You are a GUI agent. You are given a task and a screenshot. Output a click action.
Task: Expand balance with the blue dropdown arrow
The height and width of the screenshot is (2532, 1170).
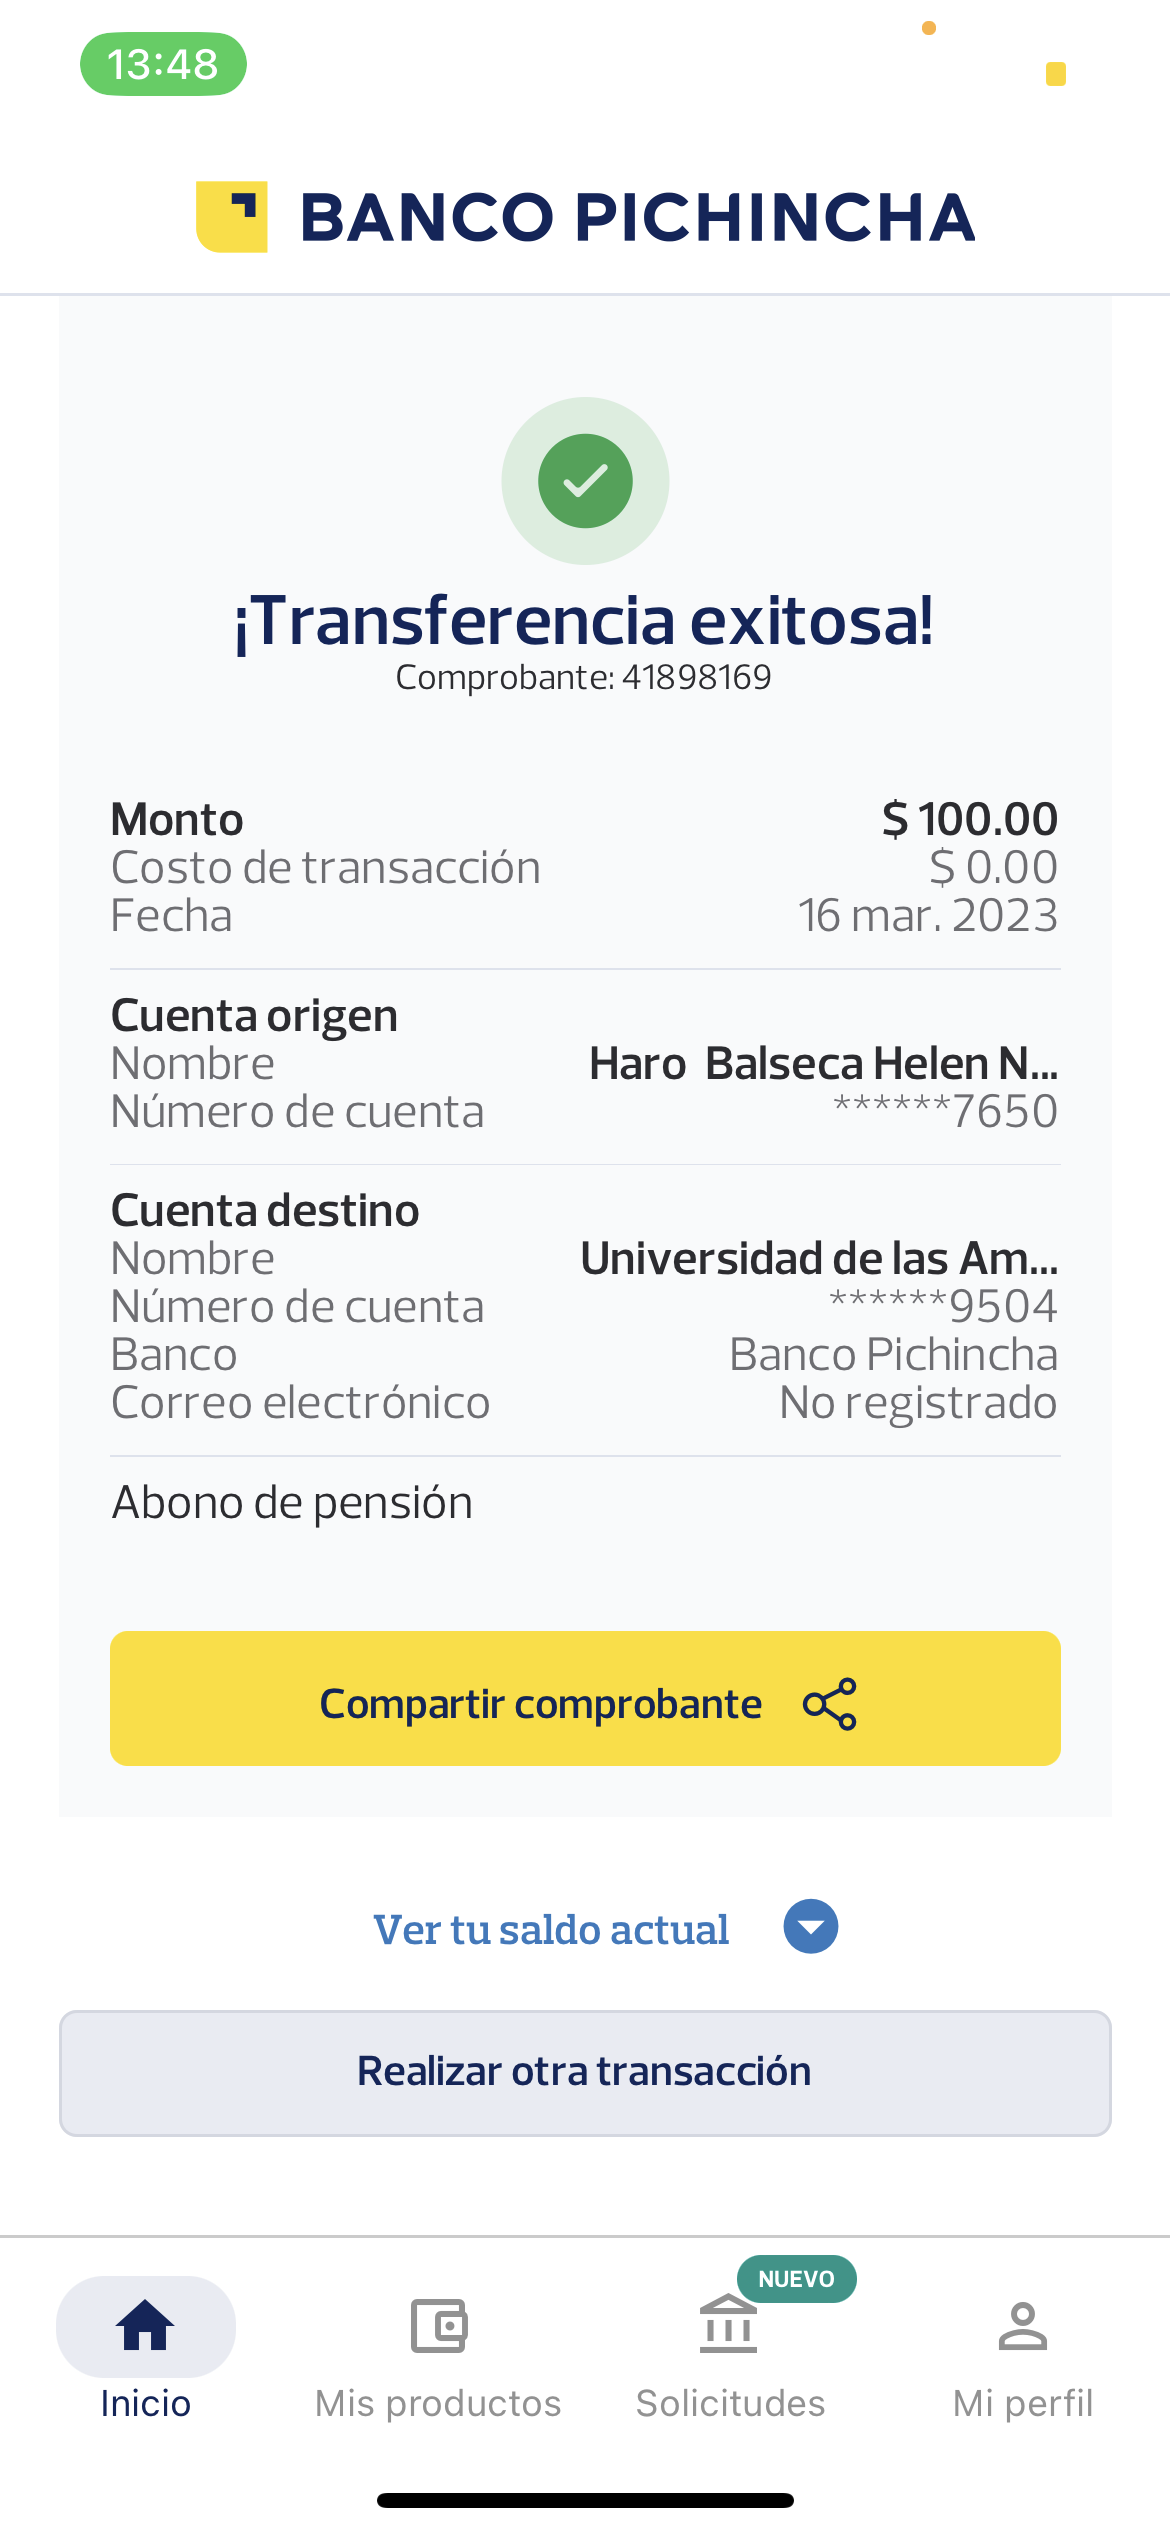click(x=810, y=1927)
